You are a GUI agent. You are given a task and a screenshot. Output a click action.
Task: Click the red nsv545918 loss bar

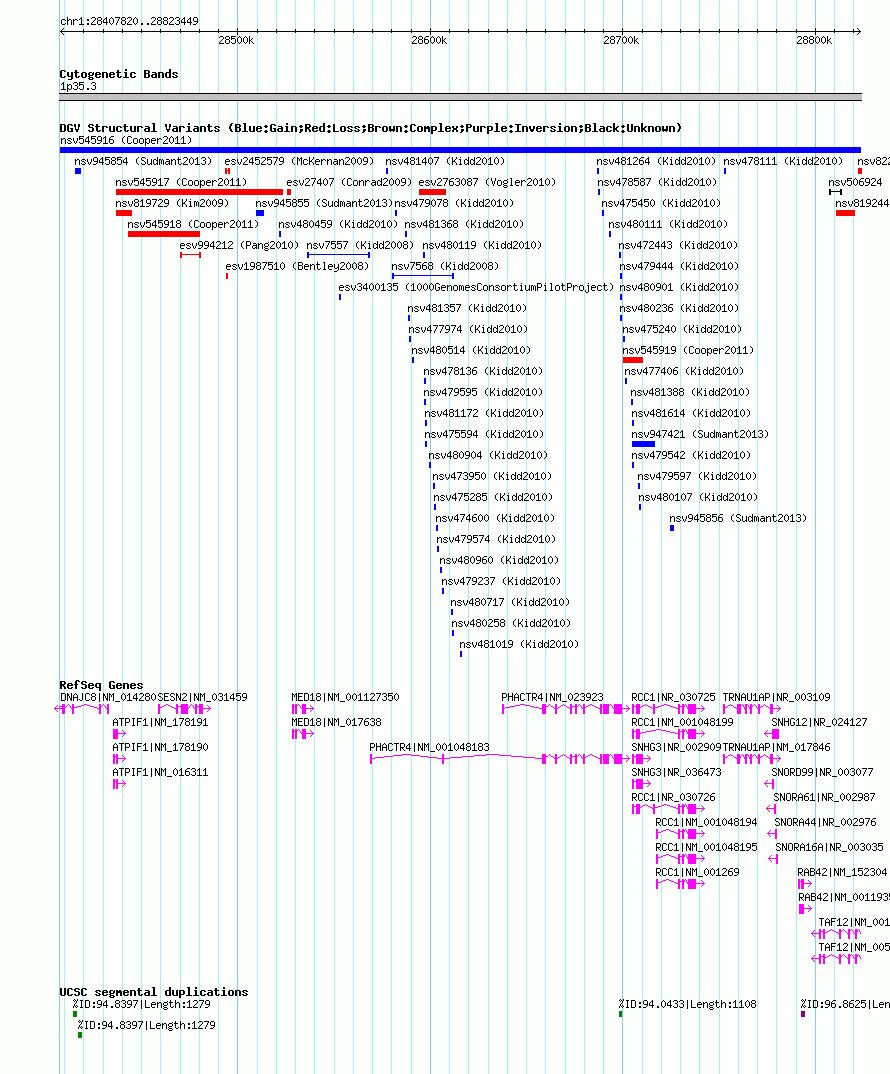(164, 234)
